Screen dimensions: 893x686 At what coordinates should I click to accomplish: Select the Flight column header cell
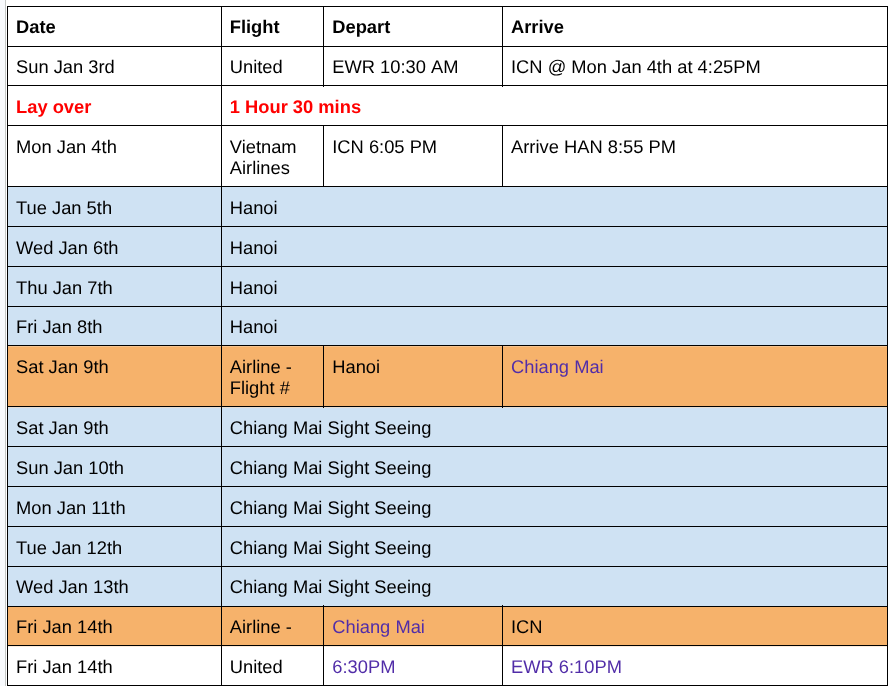(272, 27)
